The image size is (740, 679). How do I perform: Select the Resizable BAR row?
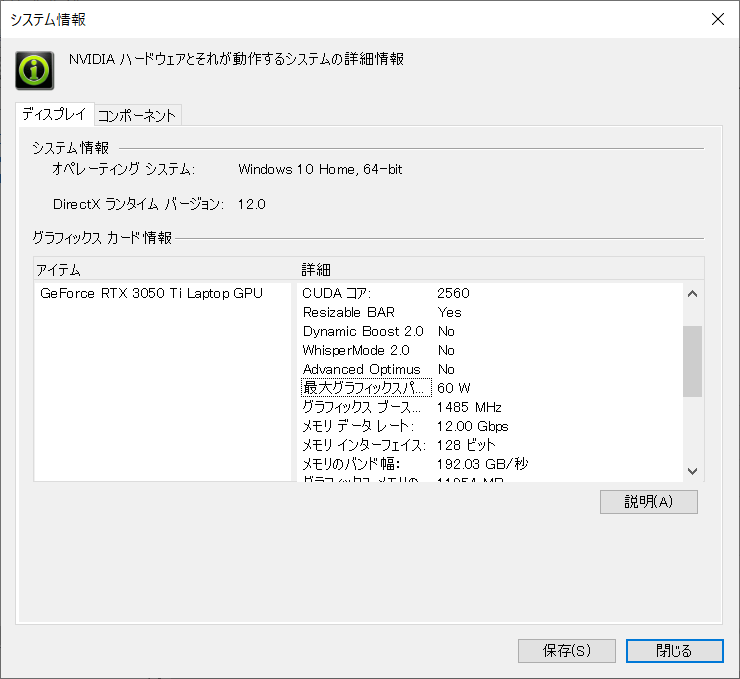coord(349,312)
